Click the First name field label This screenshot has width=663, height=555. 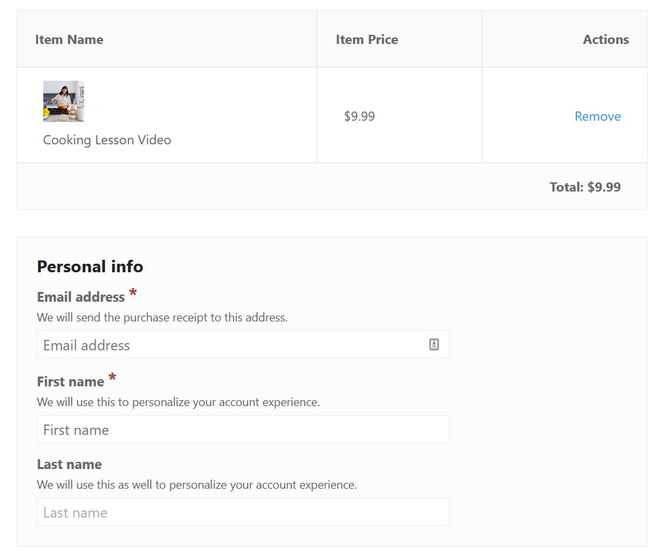click(70, 382)
